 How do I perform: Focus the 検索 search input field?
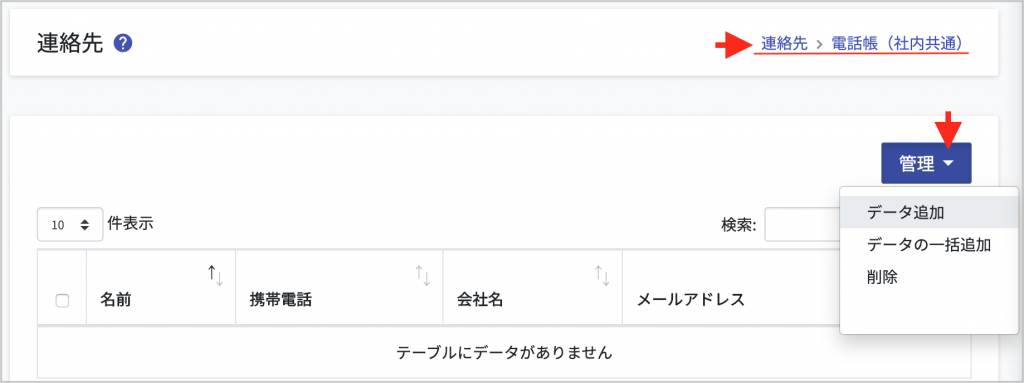802,225
